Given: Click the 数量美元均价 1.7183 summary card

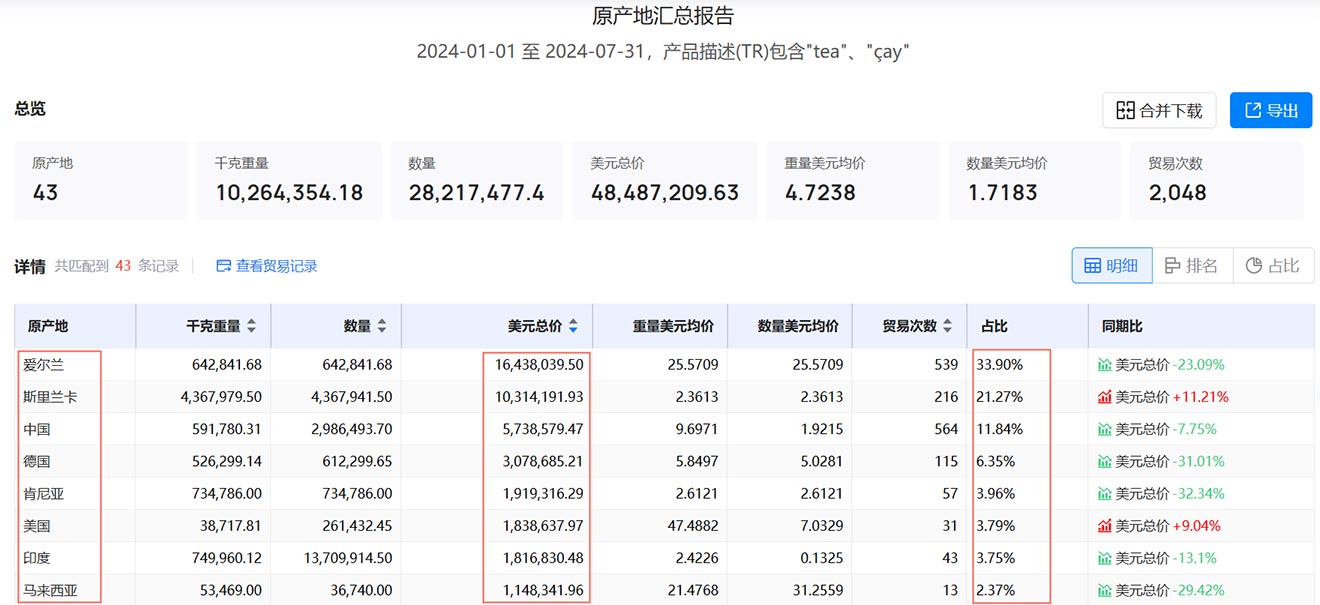Looking at the screenshot, I should click(x=1035, y=181).
